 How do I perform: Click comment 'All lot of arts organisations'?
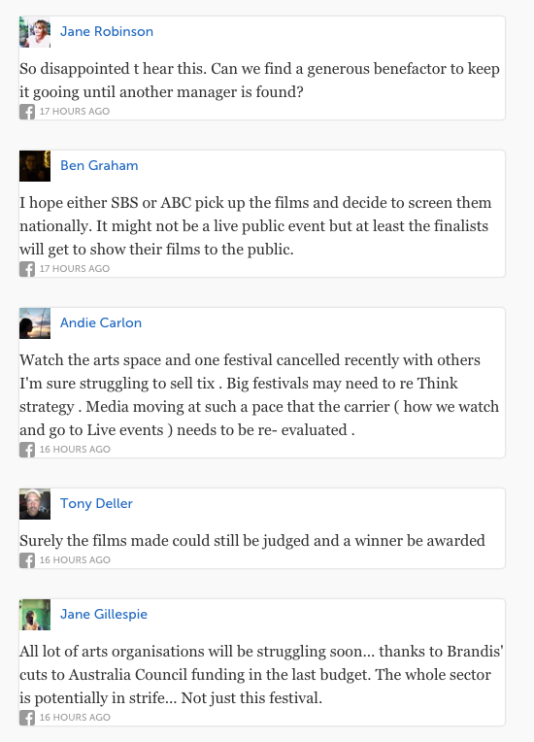tap(261, 675)
